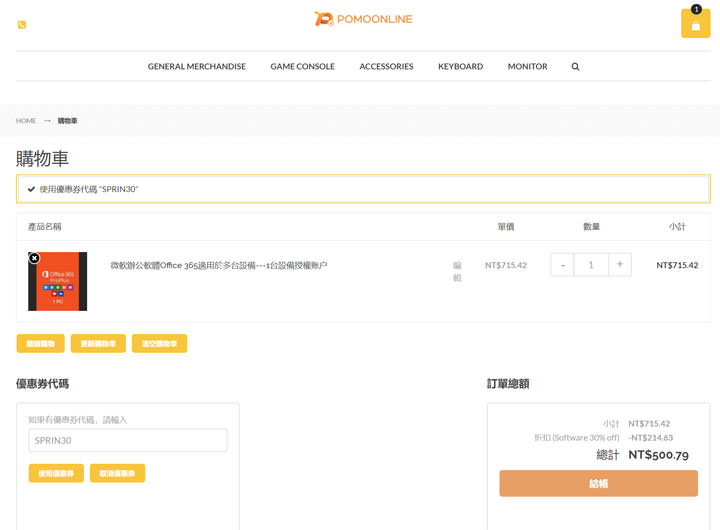The height and width of the screenshot is (530, 720).
Task: Remove the Office 365 item with X icon
Action: (34, 258)
